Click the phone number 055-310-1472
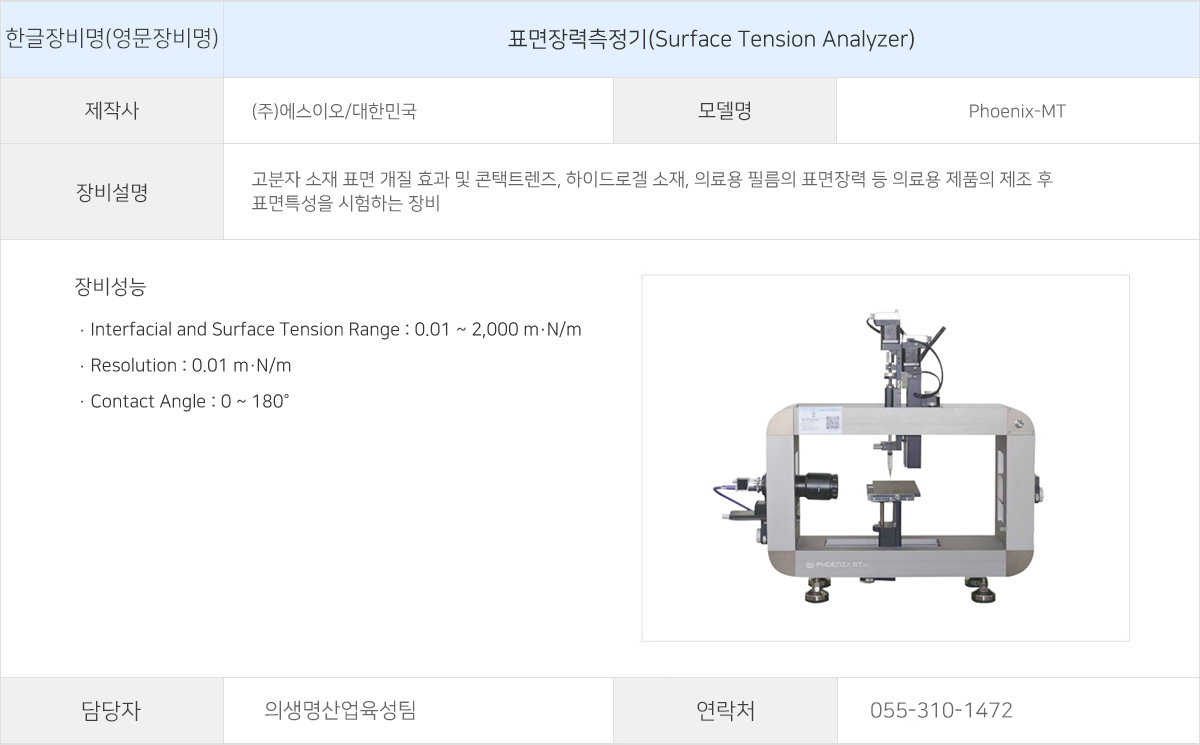The image size is (1200, 745). coord(941,711)
